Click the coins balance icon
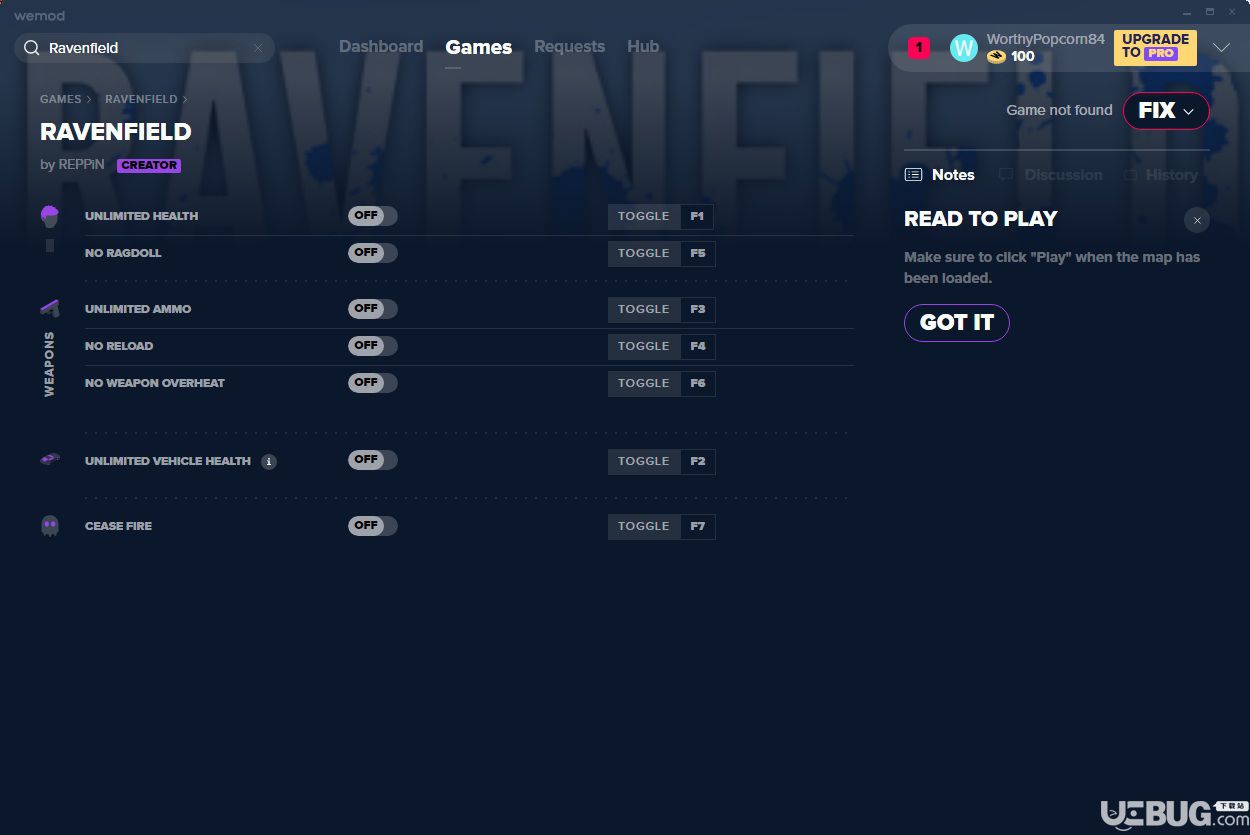The height and width of the screenshot is (835, 1250). pyautogui.click(x=996, y=57)
